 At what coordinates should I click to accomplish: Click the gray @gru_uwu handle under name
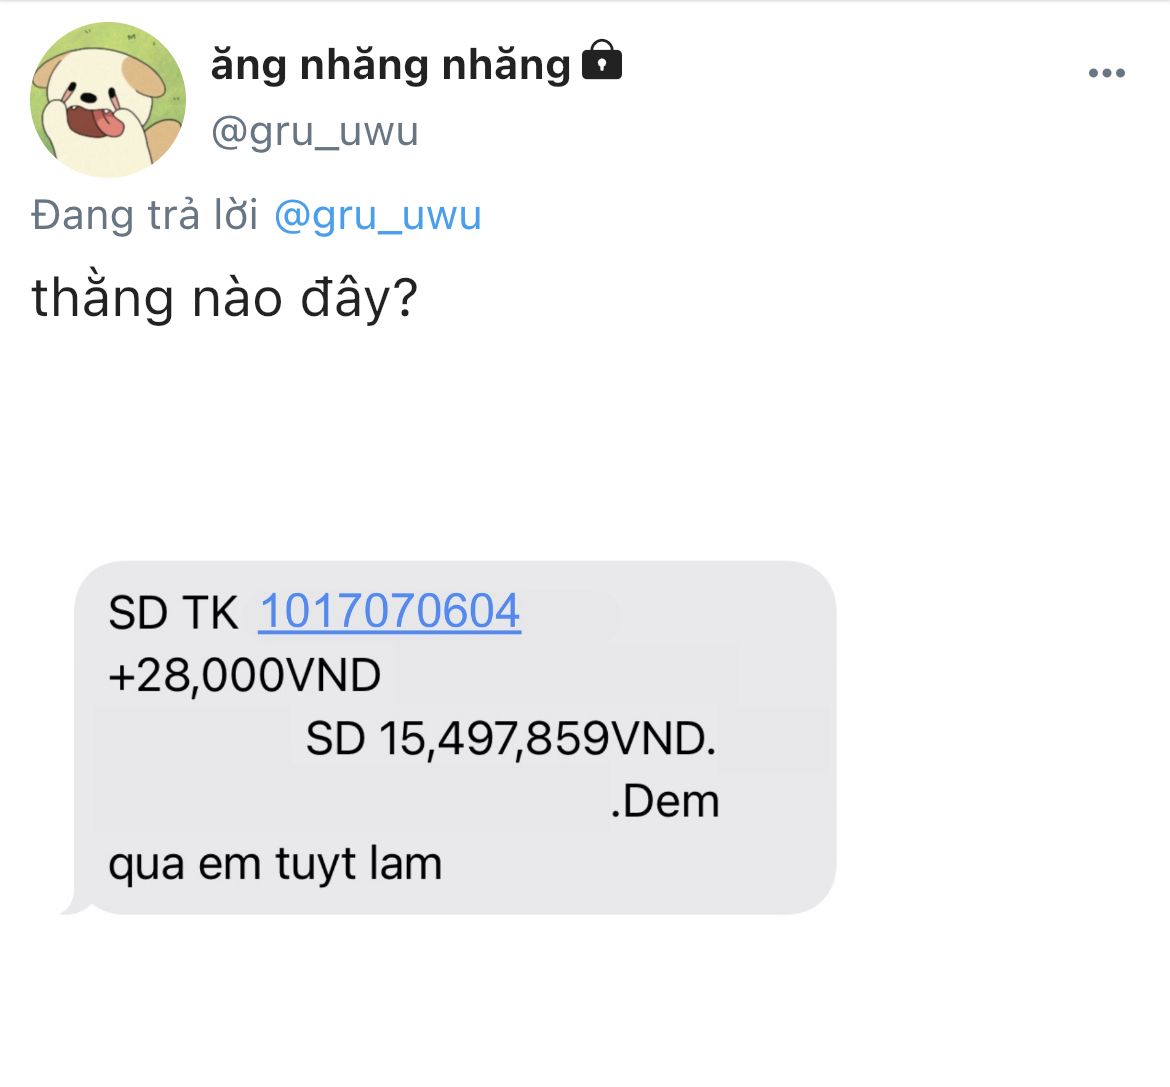[314, 132]
